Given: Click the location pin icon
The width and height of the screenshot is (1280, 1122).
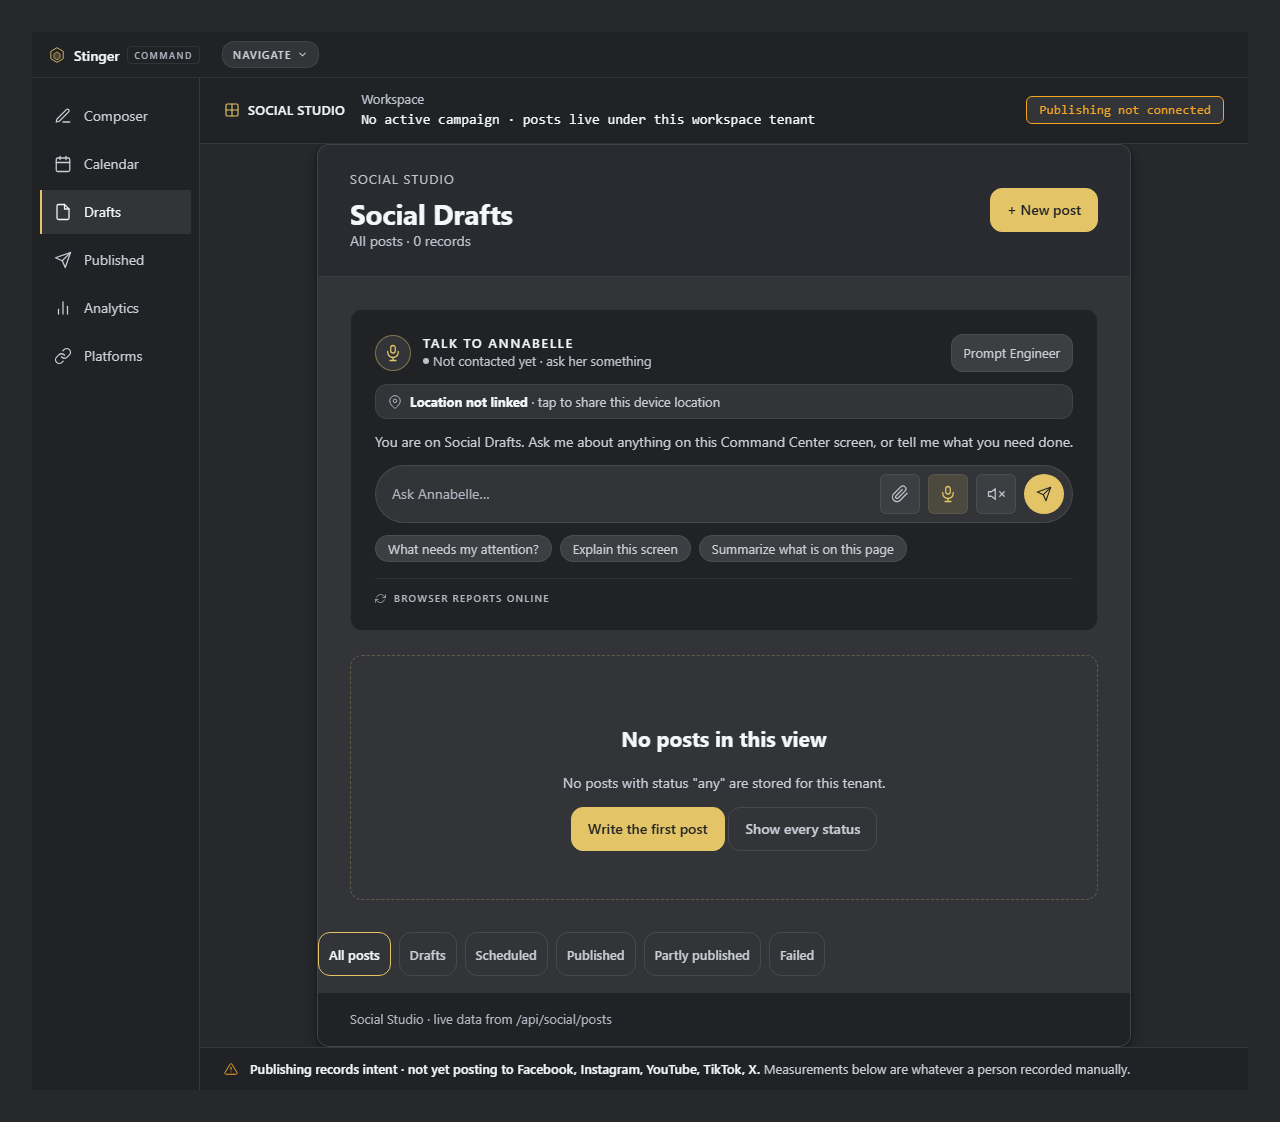Looking at the screenshot, I should tap(395, 402).
